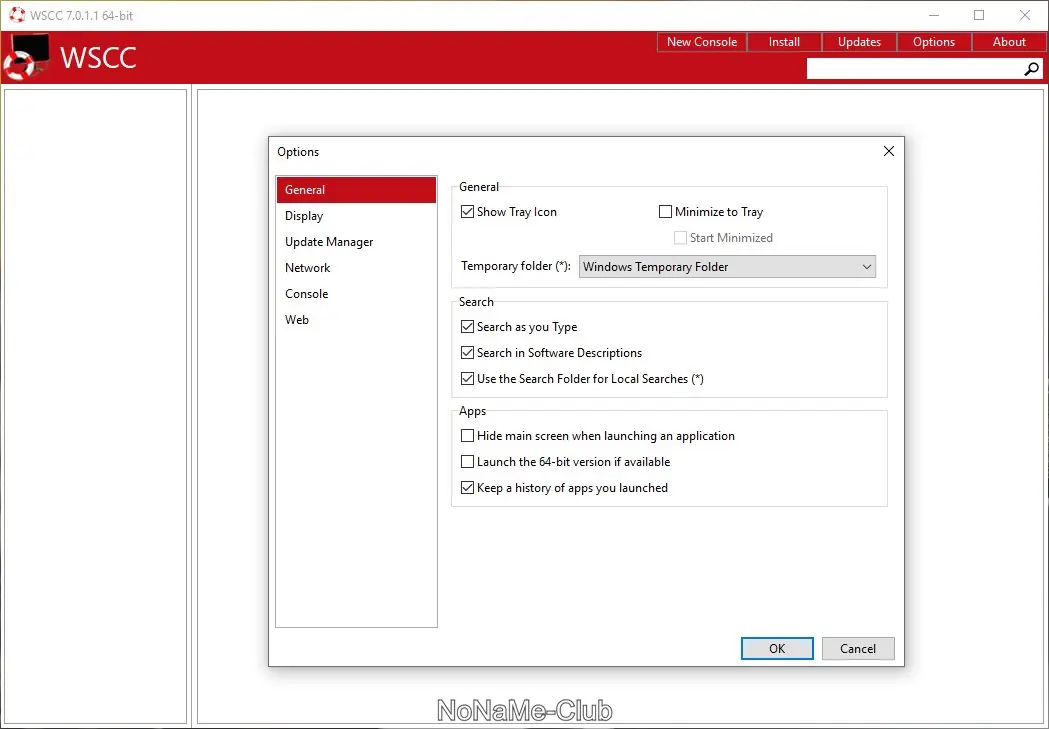1049x729 pixels.
Task: Close the WSCC main window
Action: point(1024,15)
